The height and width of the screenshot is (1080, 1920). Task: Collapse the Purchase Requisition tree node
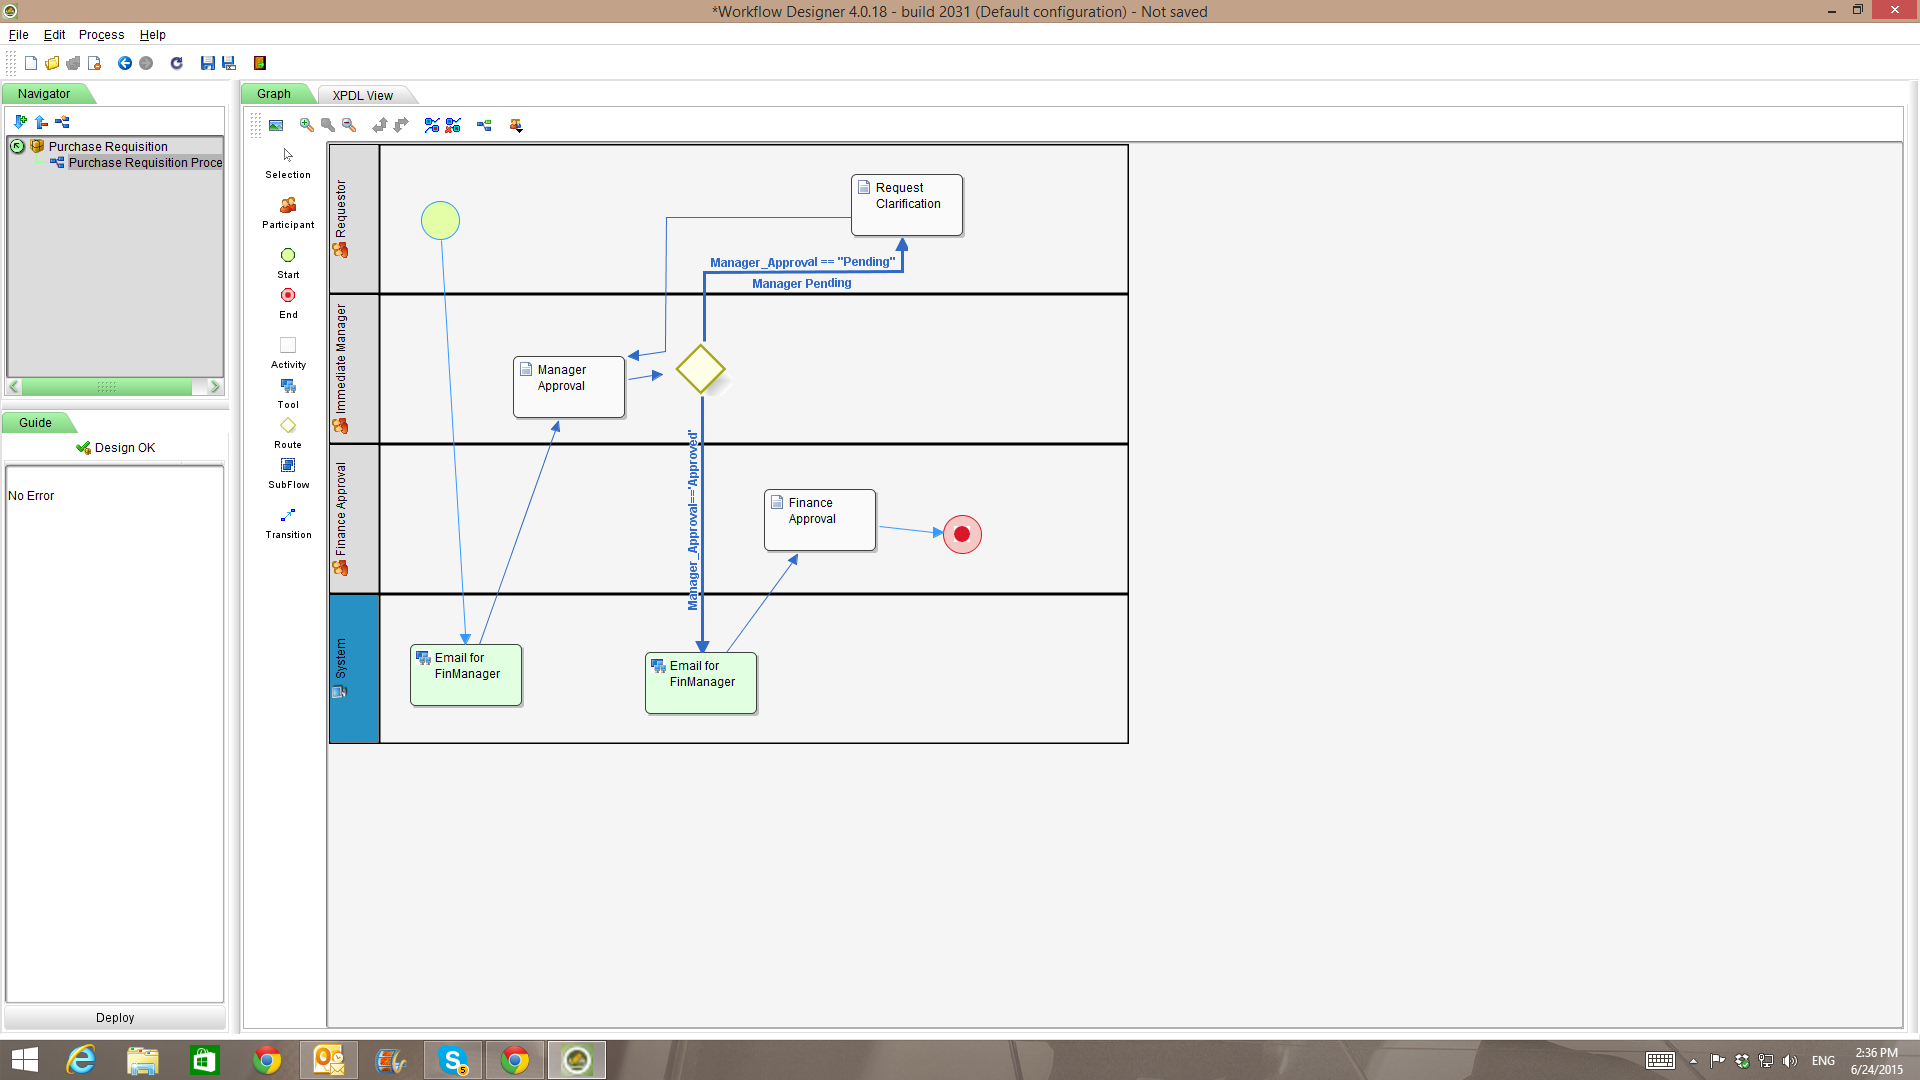click(17, 146)
